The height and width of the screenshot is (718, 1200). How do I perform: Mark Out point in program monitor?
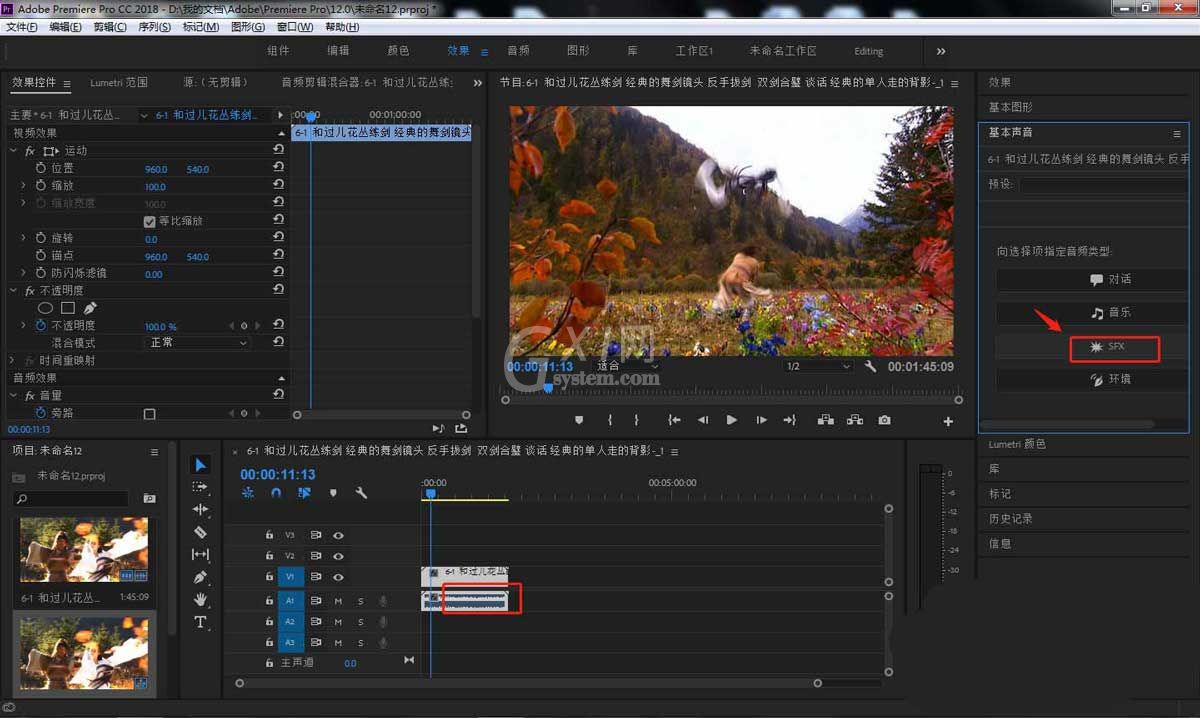[x=636, y=421]
